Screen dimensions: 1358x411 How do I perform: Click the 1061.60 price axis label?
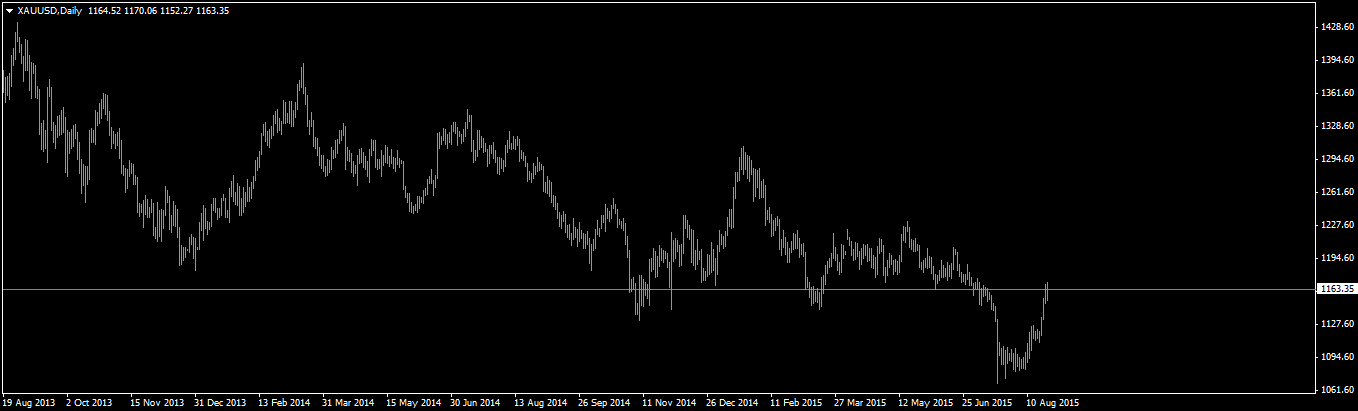(x=1337, y=390)
